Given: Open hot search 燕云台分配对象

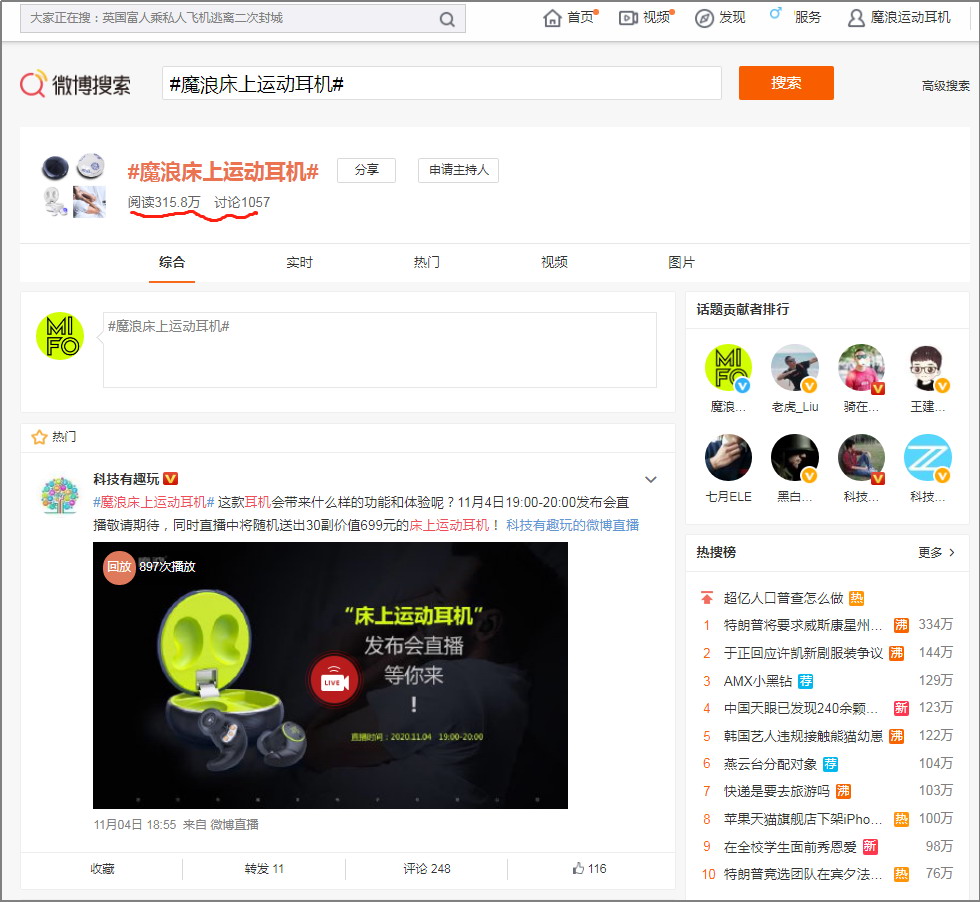Looking at the screenshot, I should (770, 764).
